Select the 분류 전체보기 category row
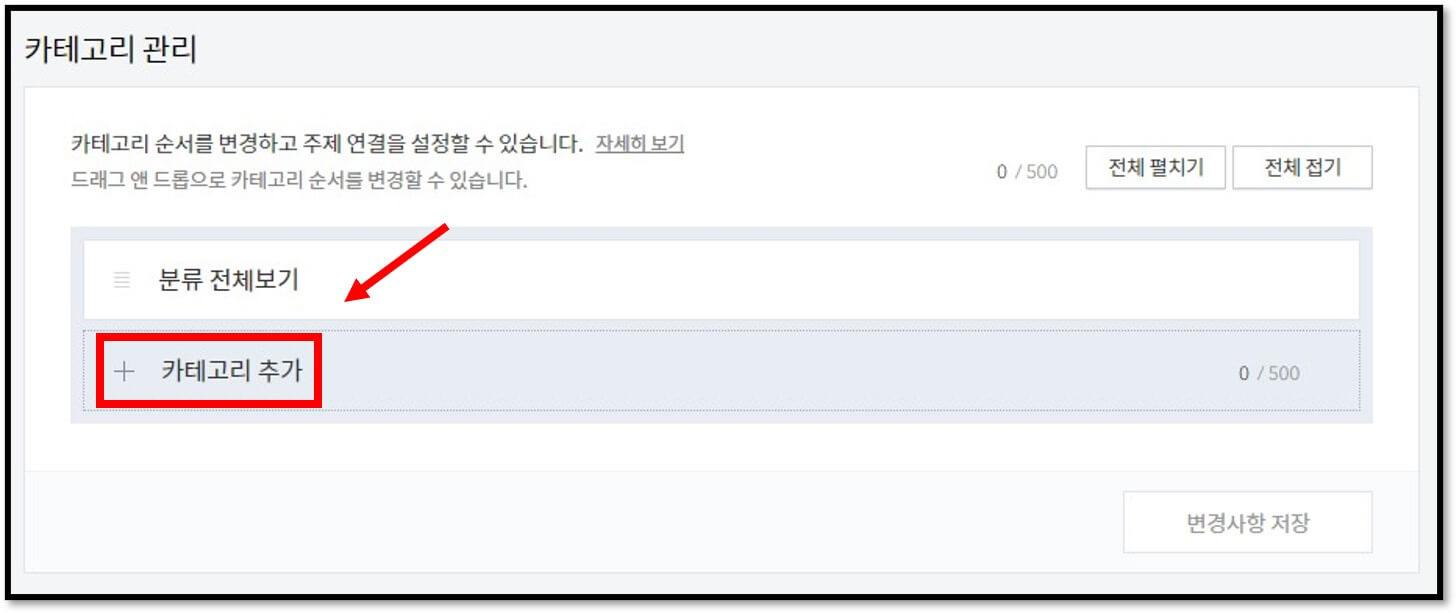 coord(721,280)
